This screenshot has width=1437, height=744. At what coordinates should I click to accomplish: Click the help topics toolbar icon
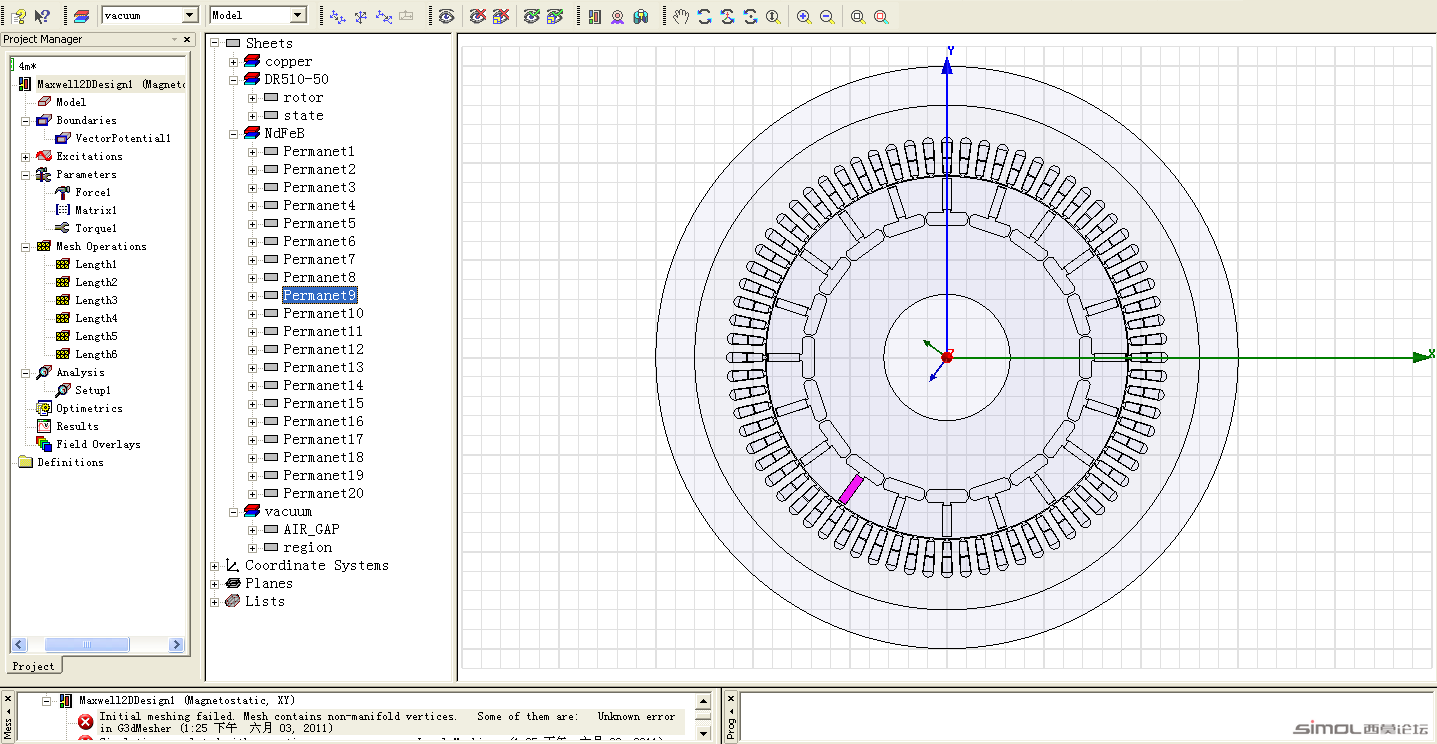(18, 16)
